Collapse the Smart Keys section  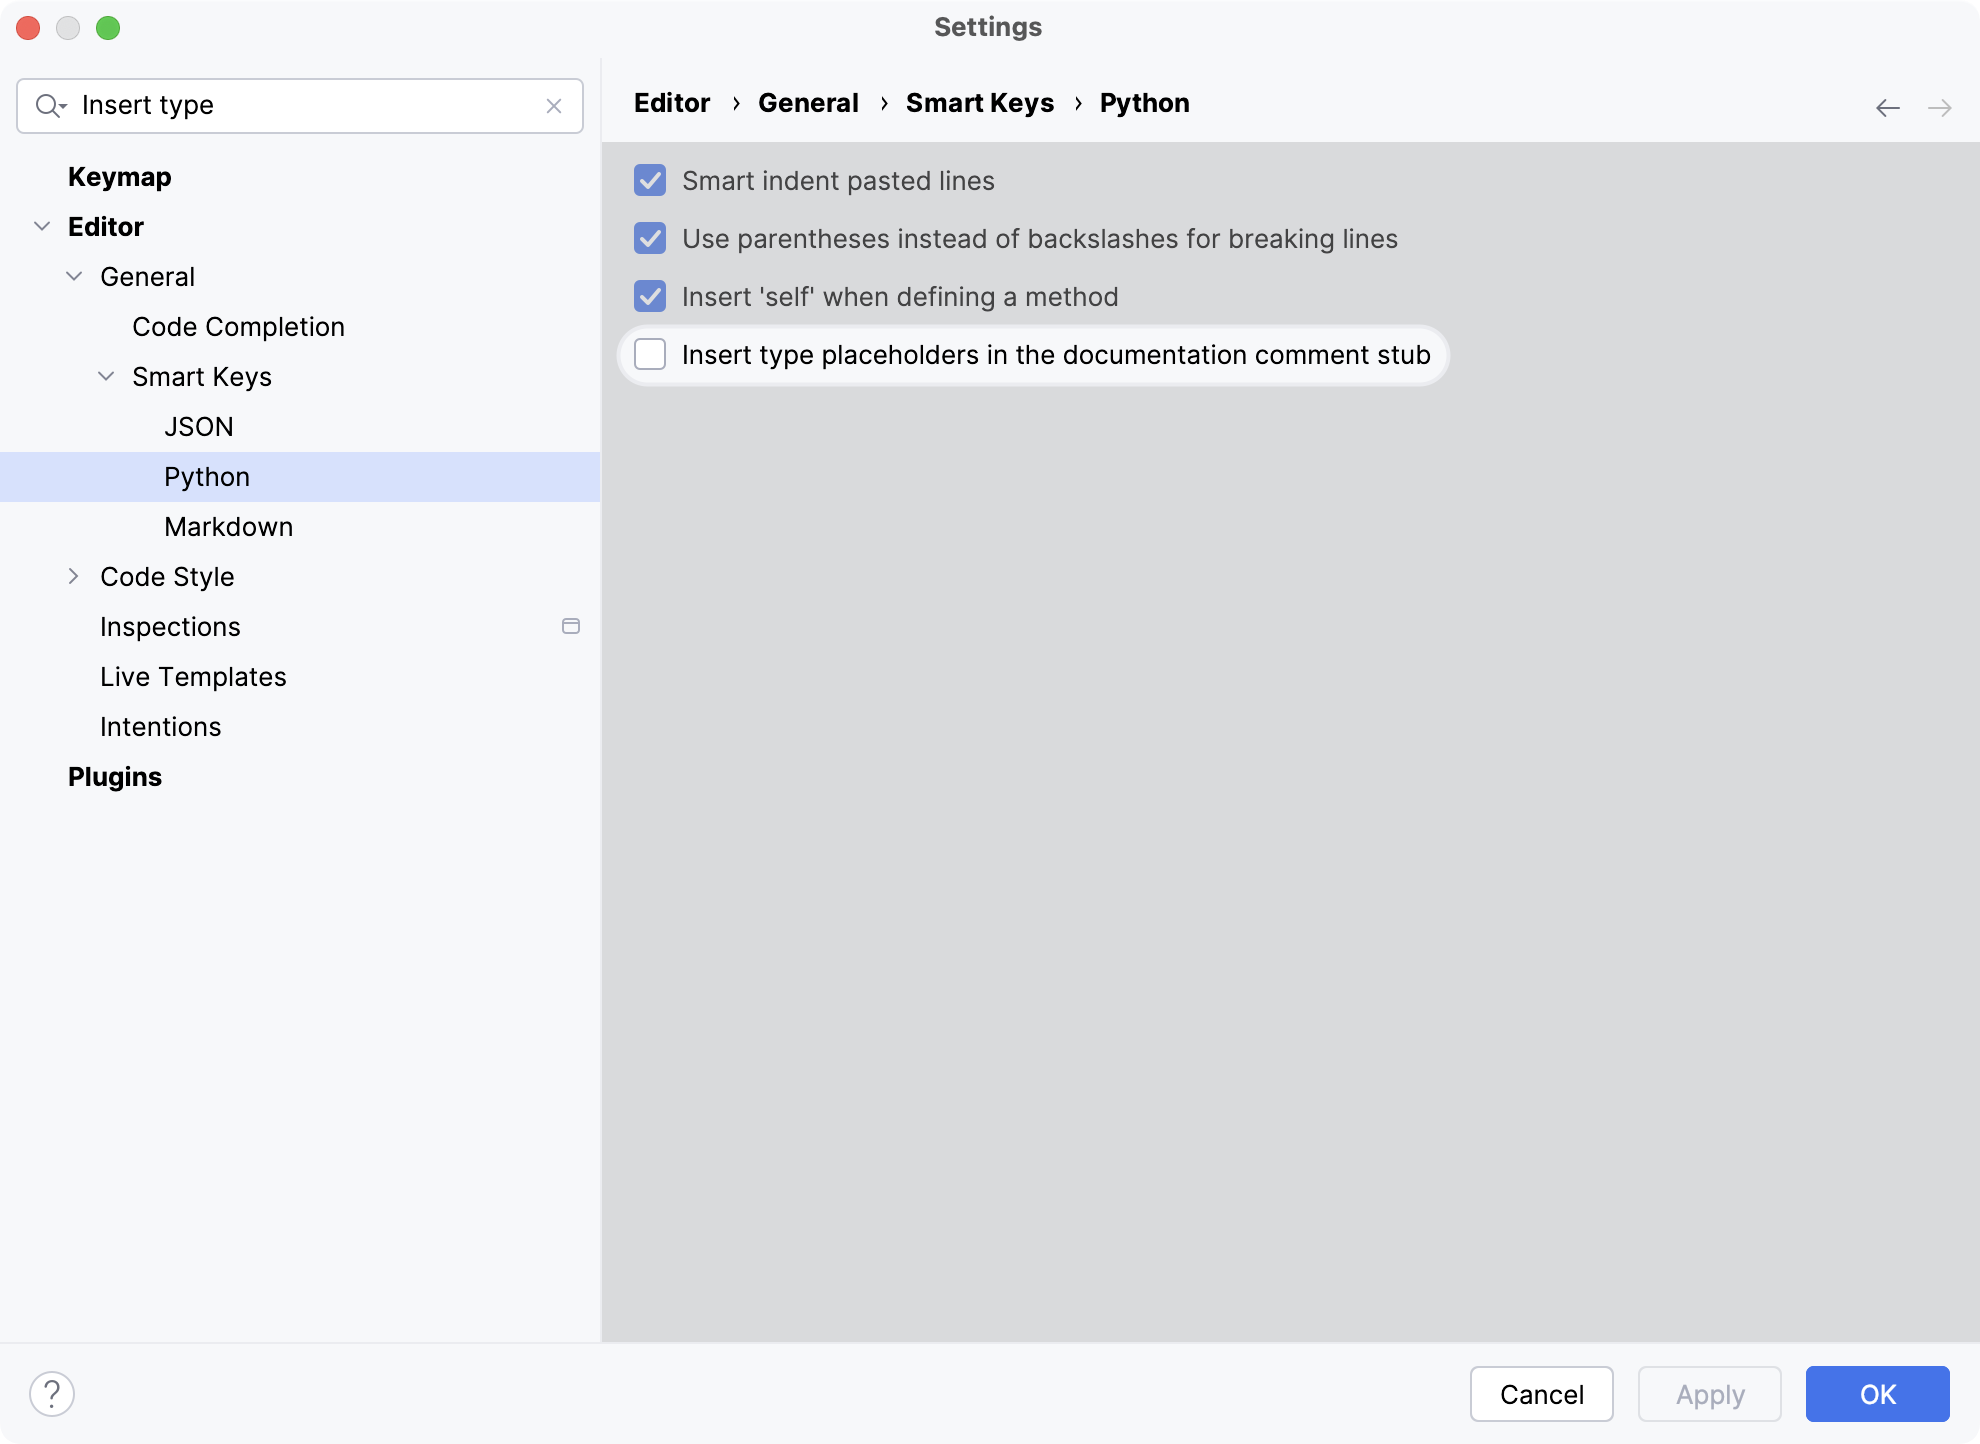pyautogui.click(x=104, y=376)
